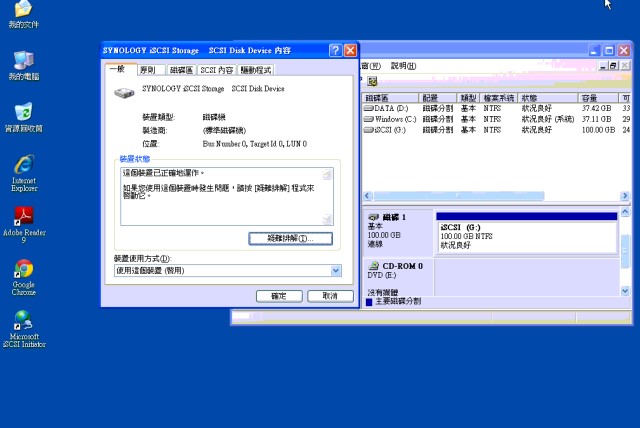Click disk pane scrollbar down arrow
640x428 pixels.
(625, 291)
